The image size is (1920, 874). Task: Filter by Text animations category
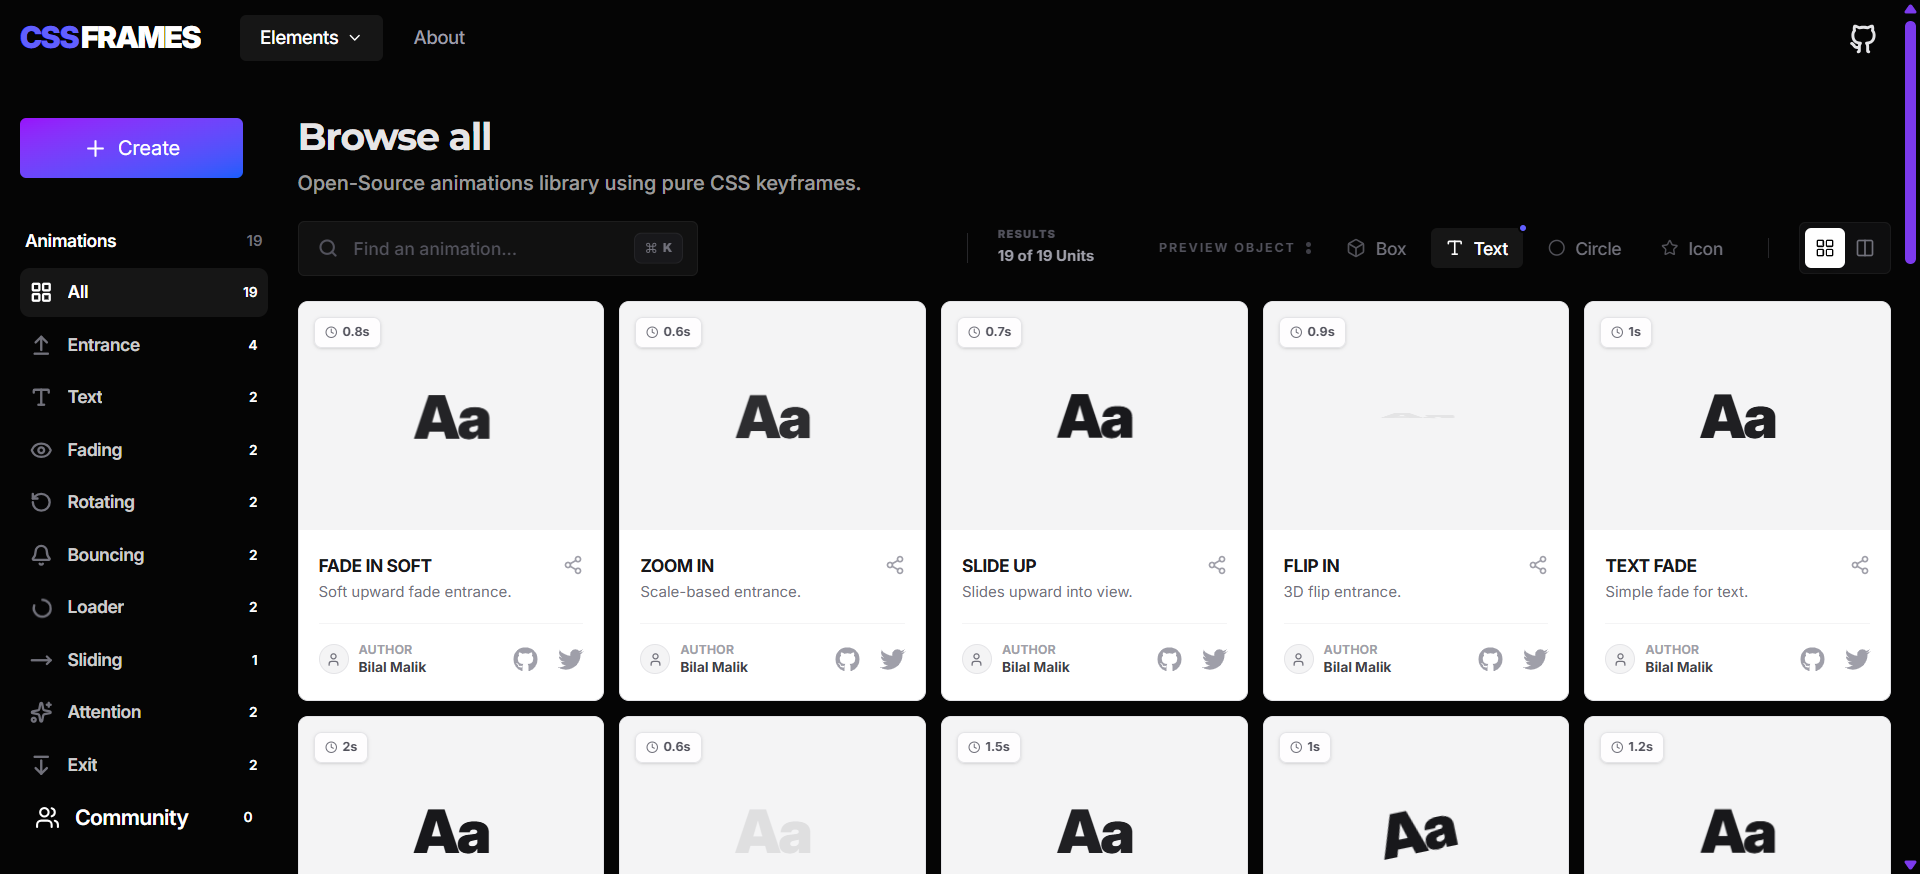pos(144,397)
